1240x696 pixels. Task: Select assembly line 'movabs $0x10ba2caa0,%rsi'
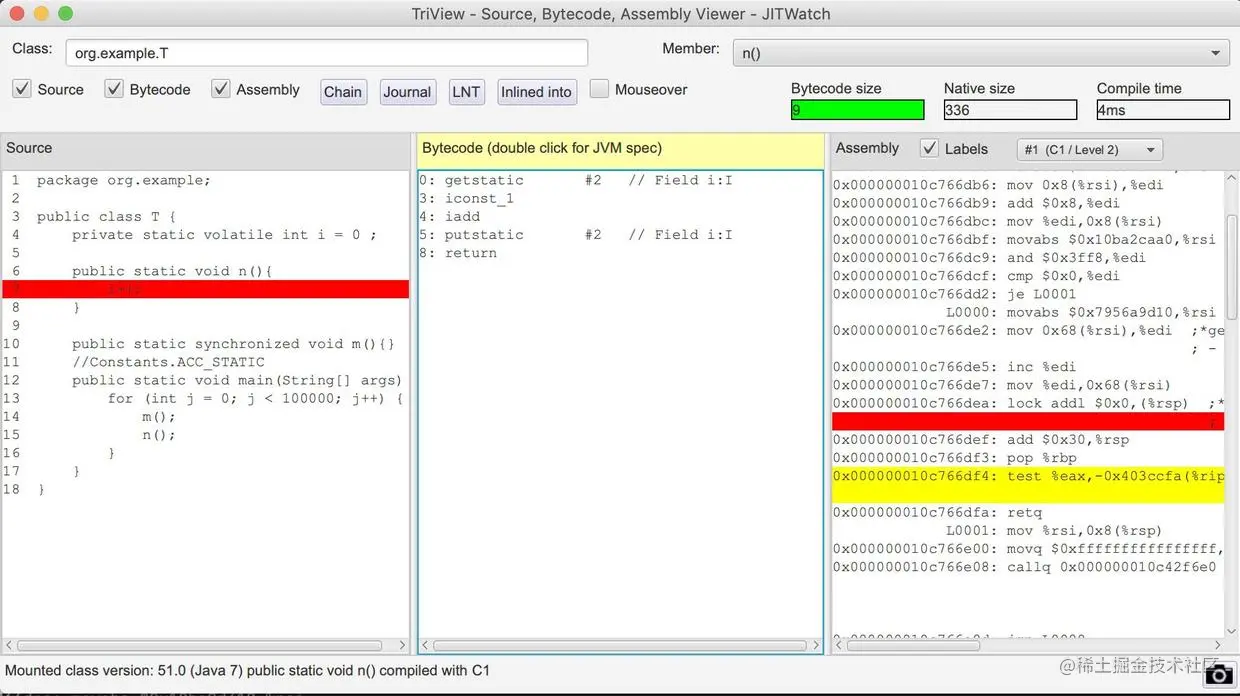pos(1024,239)
